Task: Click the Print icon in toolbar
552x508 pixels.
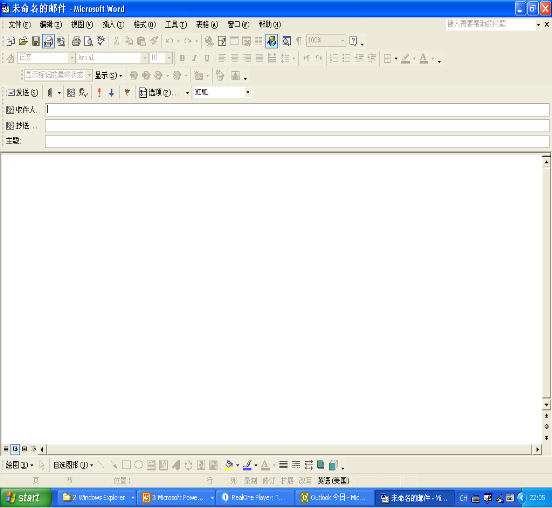Action: [x=76, y=41]
